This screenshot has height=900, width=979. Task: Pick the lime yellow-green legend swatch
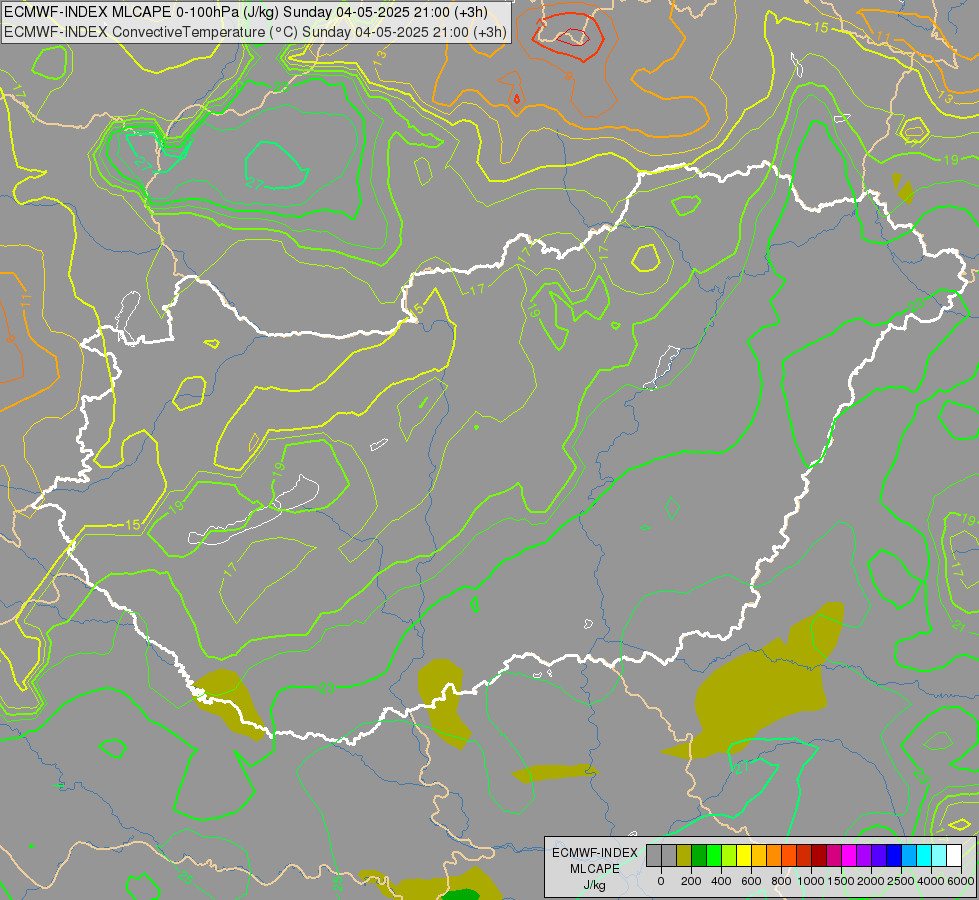(729, 855)
